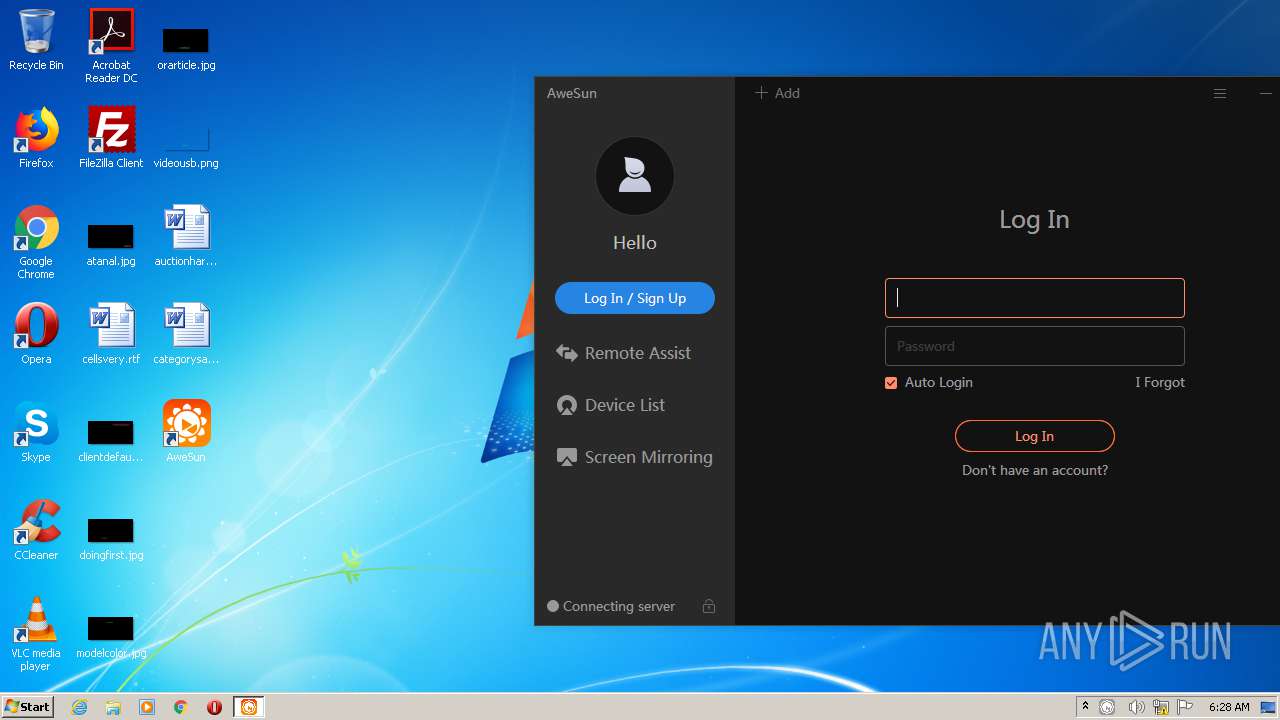This screenshot has height=720, width=1280.
Task: Select the Google Chrome desktop icon
Action: tap(36, 242)
